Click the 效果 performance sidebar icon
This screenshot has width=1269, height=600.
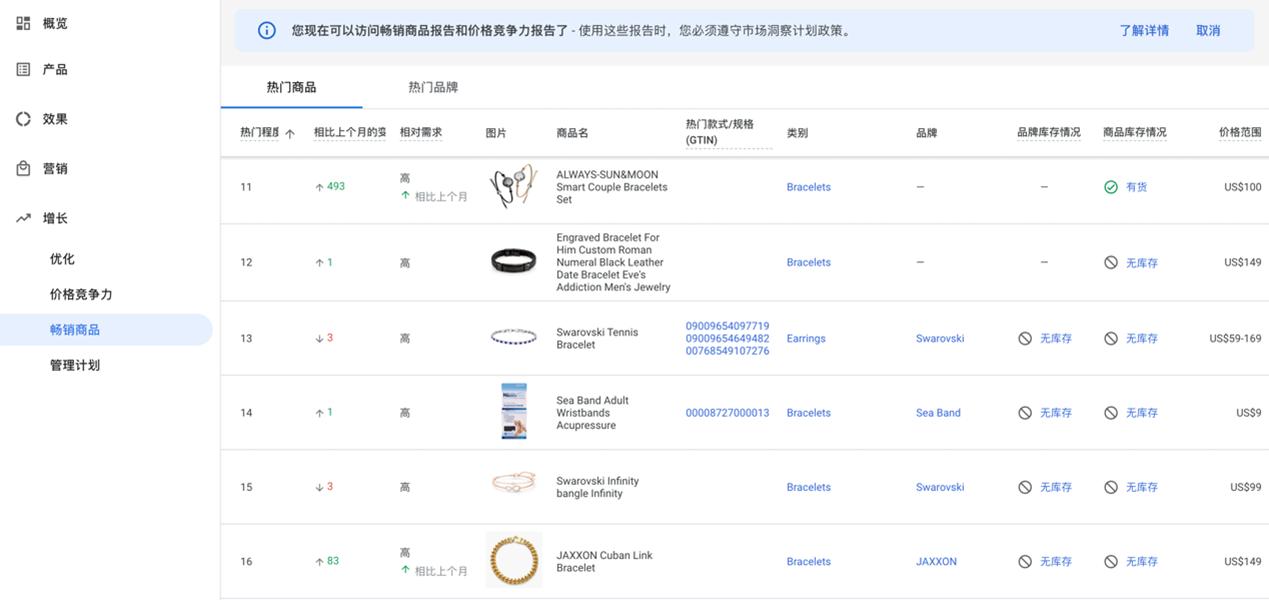tap(22, 118)
